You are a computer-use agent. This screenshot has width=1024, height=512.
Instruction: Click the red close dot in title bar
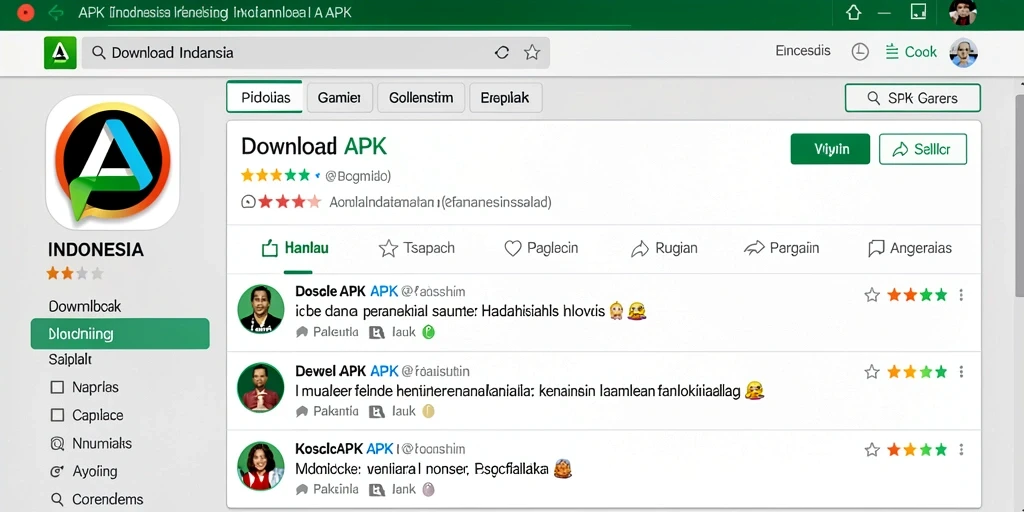pos(25,12)
